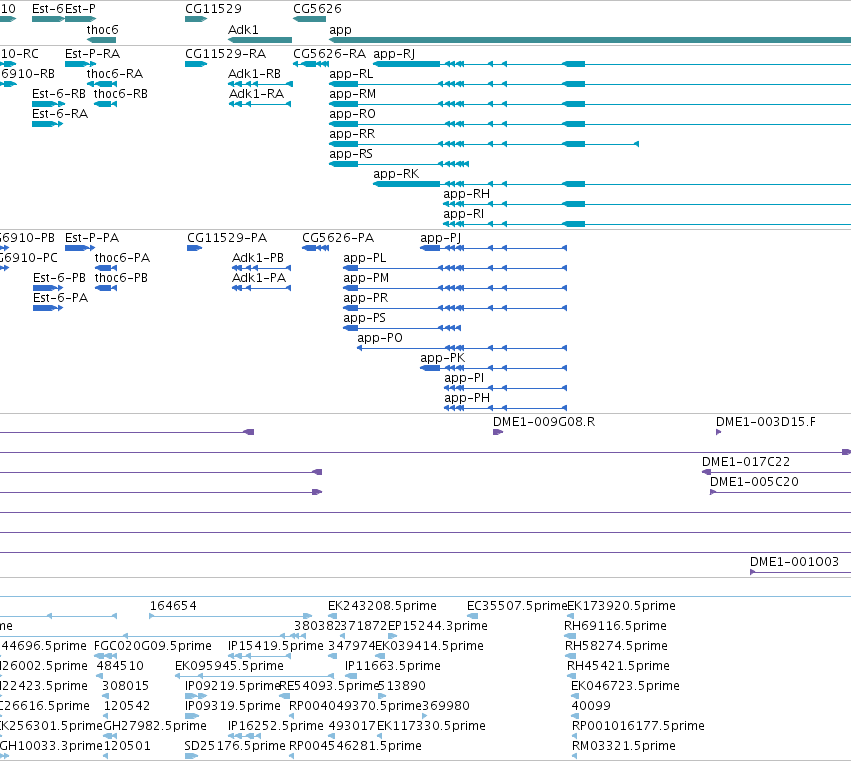
Task: Click the Est-P gene label
Action: [80, 9]
